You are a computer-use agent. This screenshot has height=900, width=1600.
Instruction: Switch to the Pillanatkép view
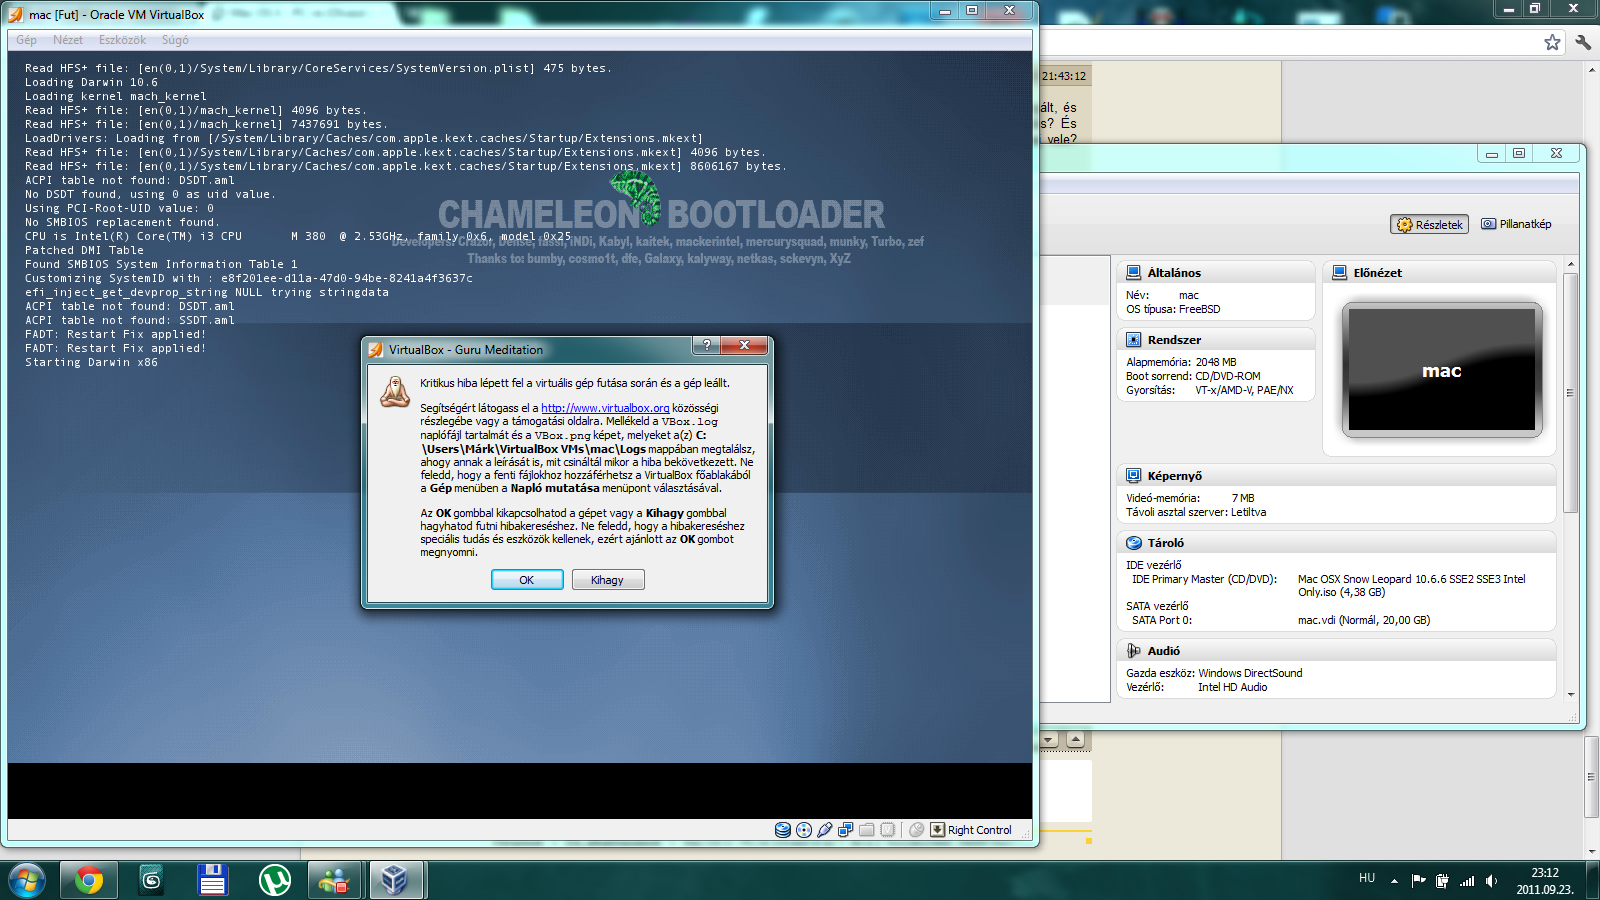(1516, 224)
